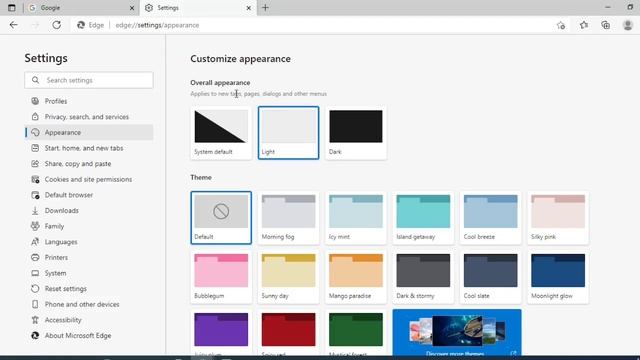Click the back navigation arrow
Screen dimensions: 640x360
click(x=13, y=25)
